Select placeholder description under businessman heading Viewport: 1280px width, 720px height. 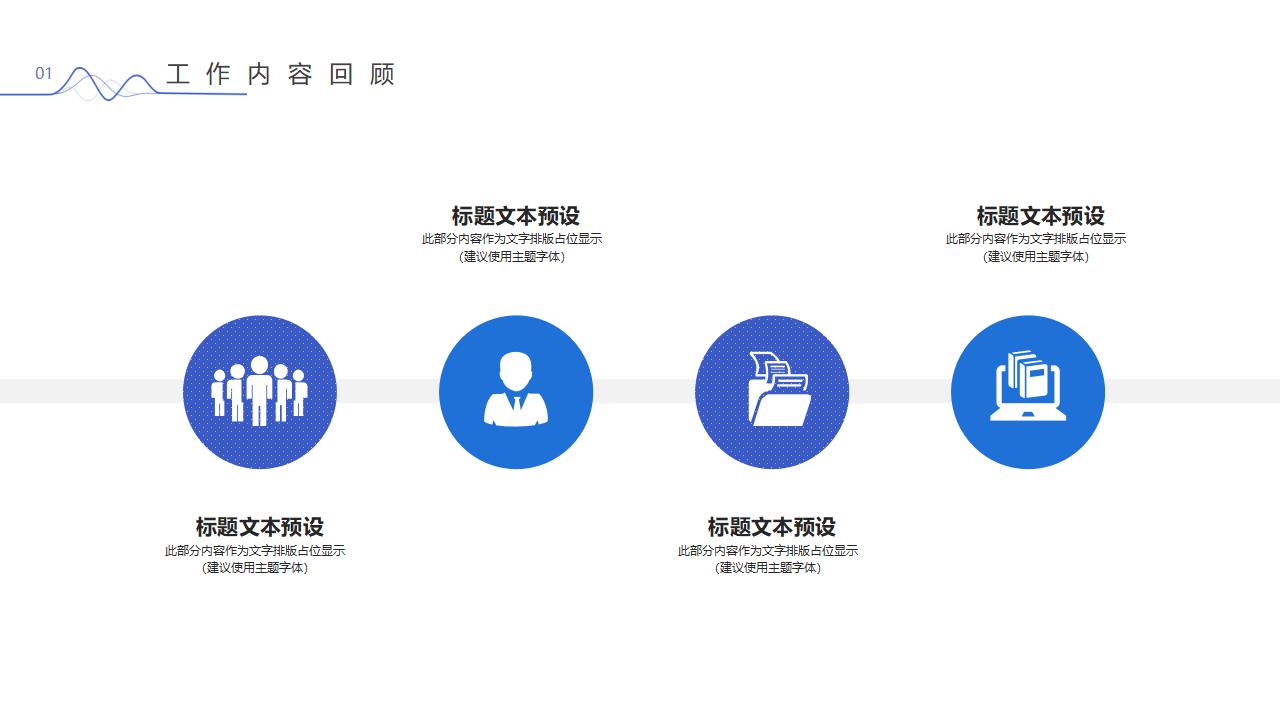click(x=512, y=248)
